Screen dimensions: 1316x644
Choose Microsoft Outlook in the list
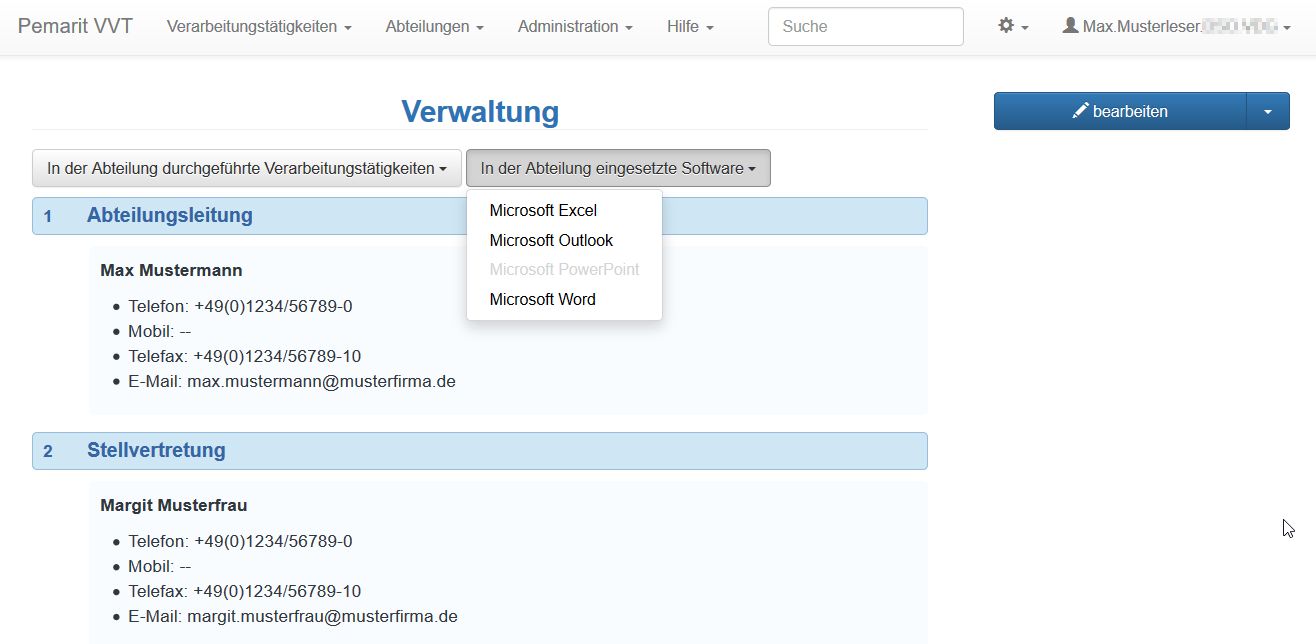(551, 240)
